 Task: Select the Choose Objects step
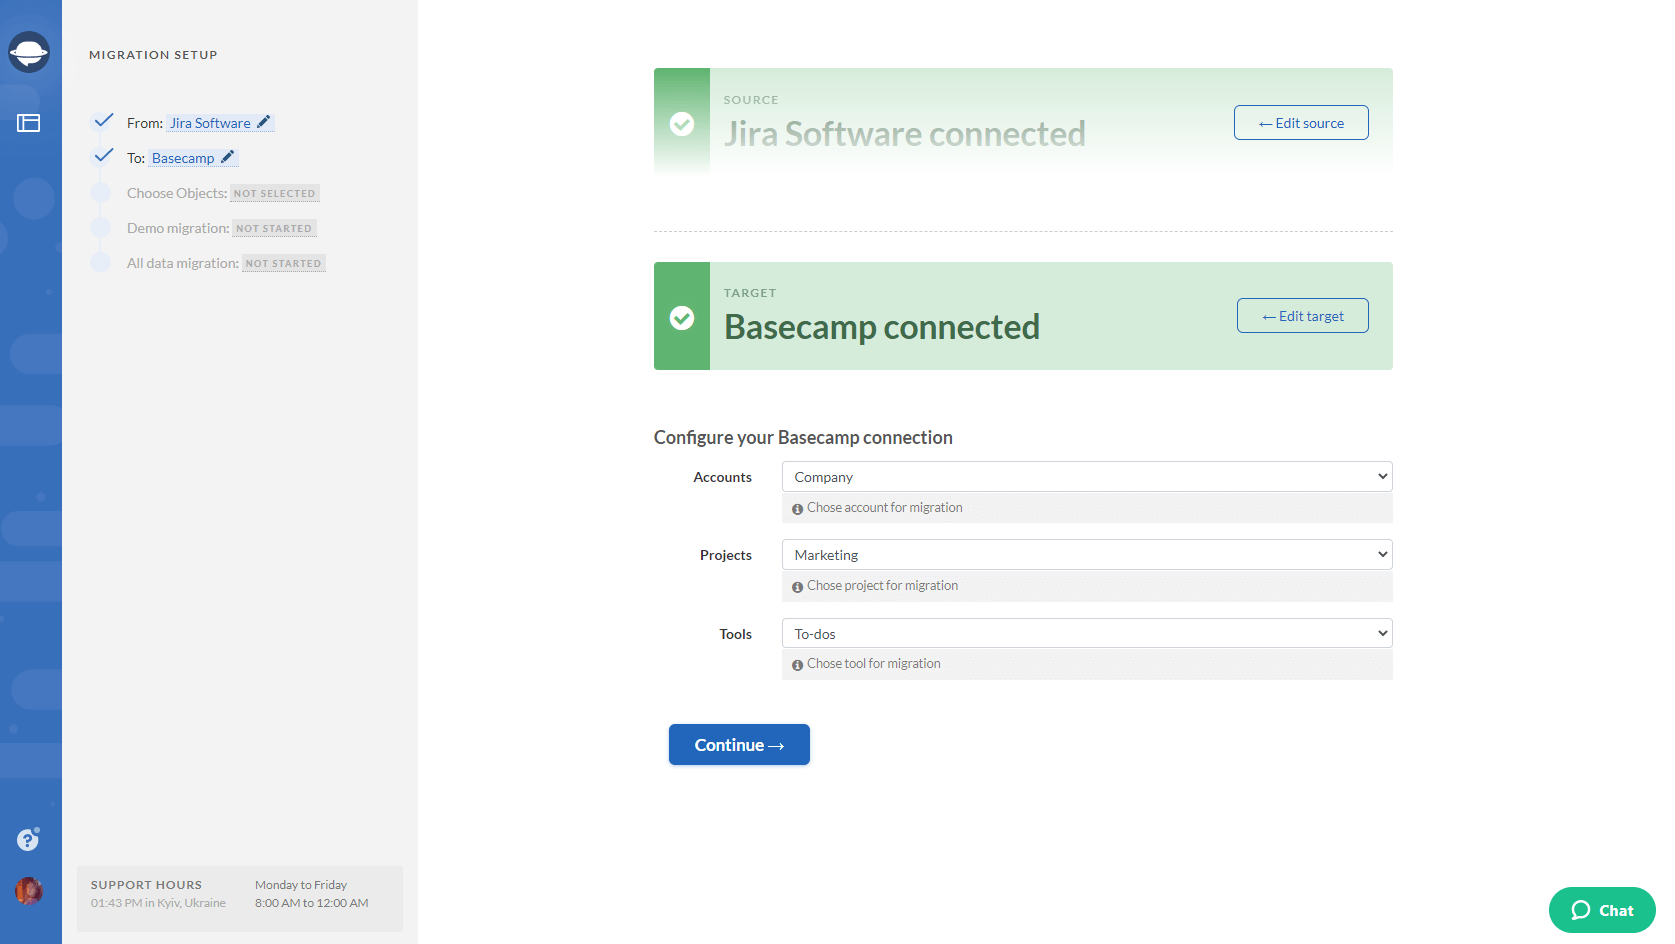pos(177,193)
